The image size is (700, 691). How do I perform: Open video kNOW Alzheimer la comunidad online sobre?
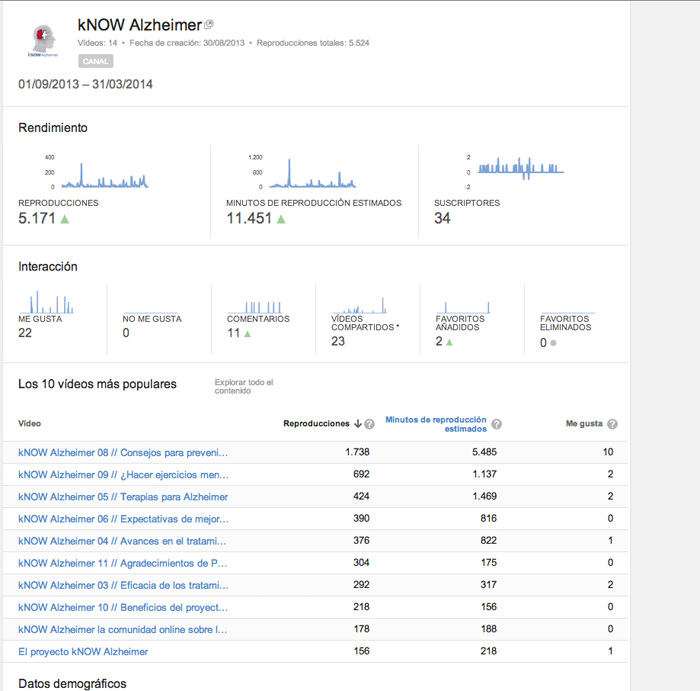[123, 629]
